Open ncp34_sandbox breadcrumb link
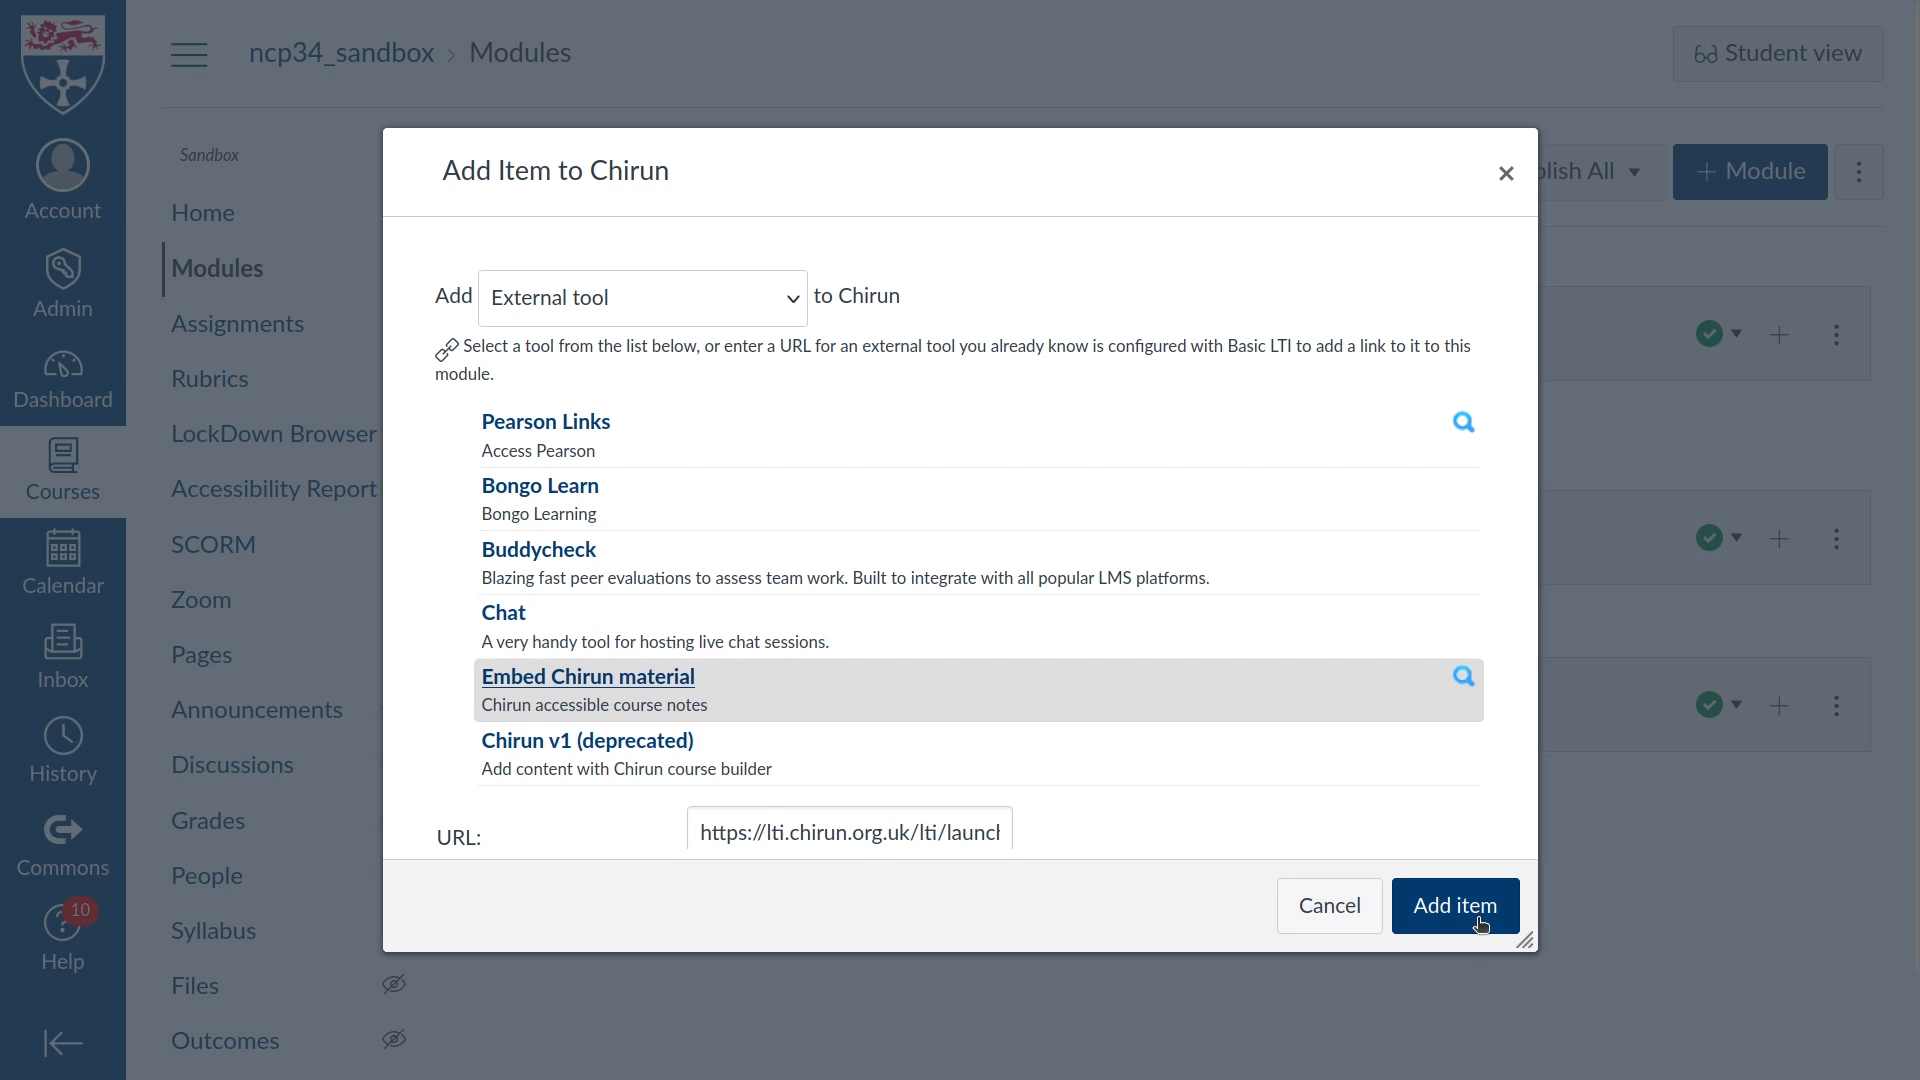 (341, 53)
